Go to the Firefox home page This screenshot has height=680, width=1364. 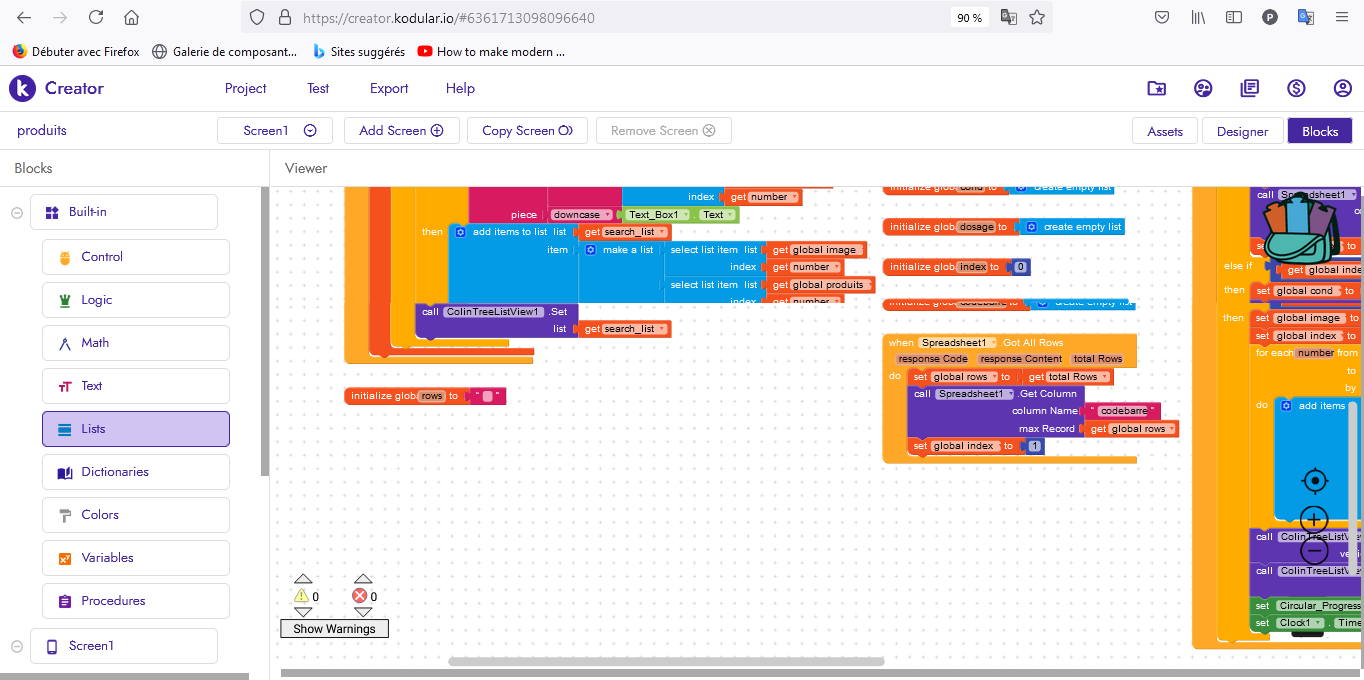point(131,17)
